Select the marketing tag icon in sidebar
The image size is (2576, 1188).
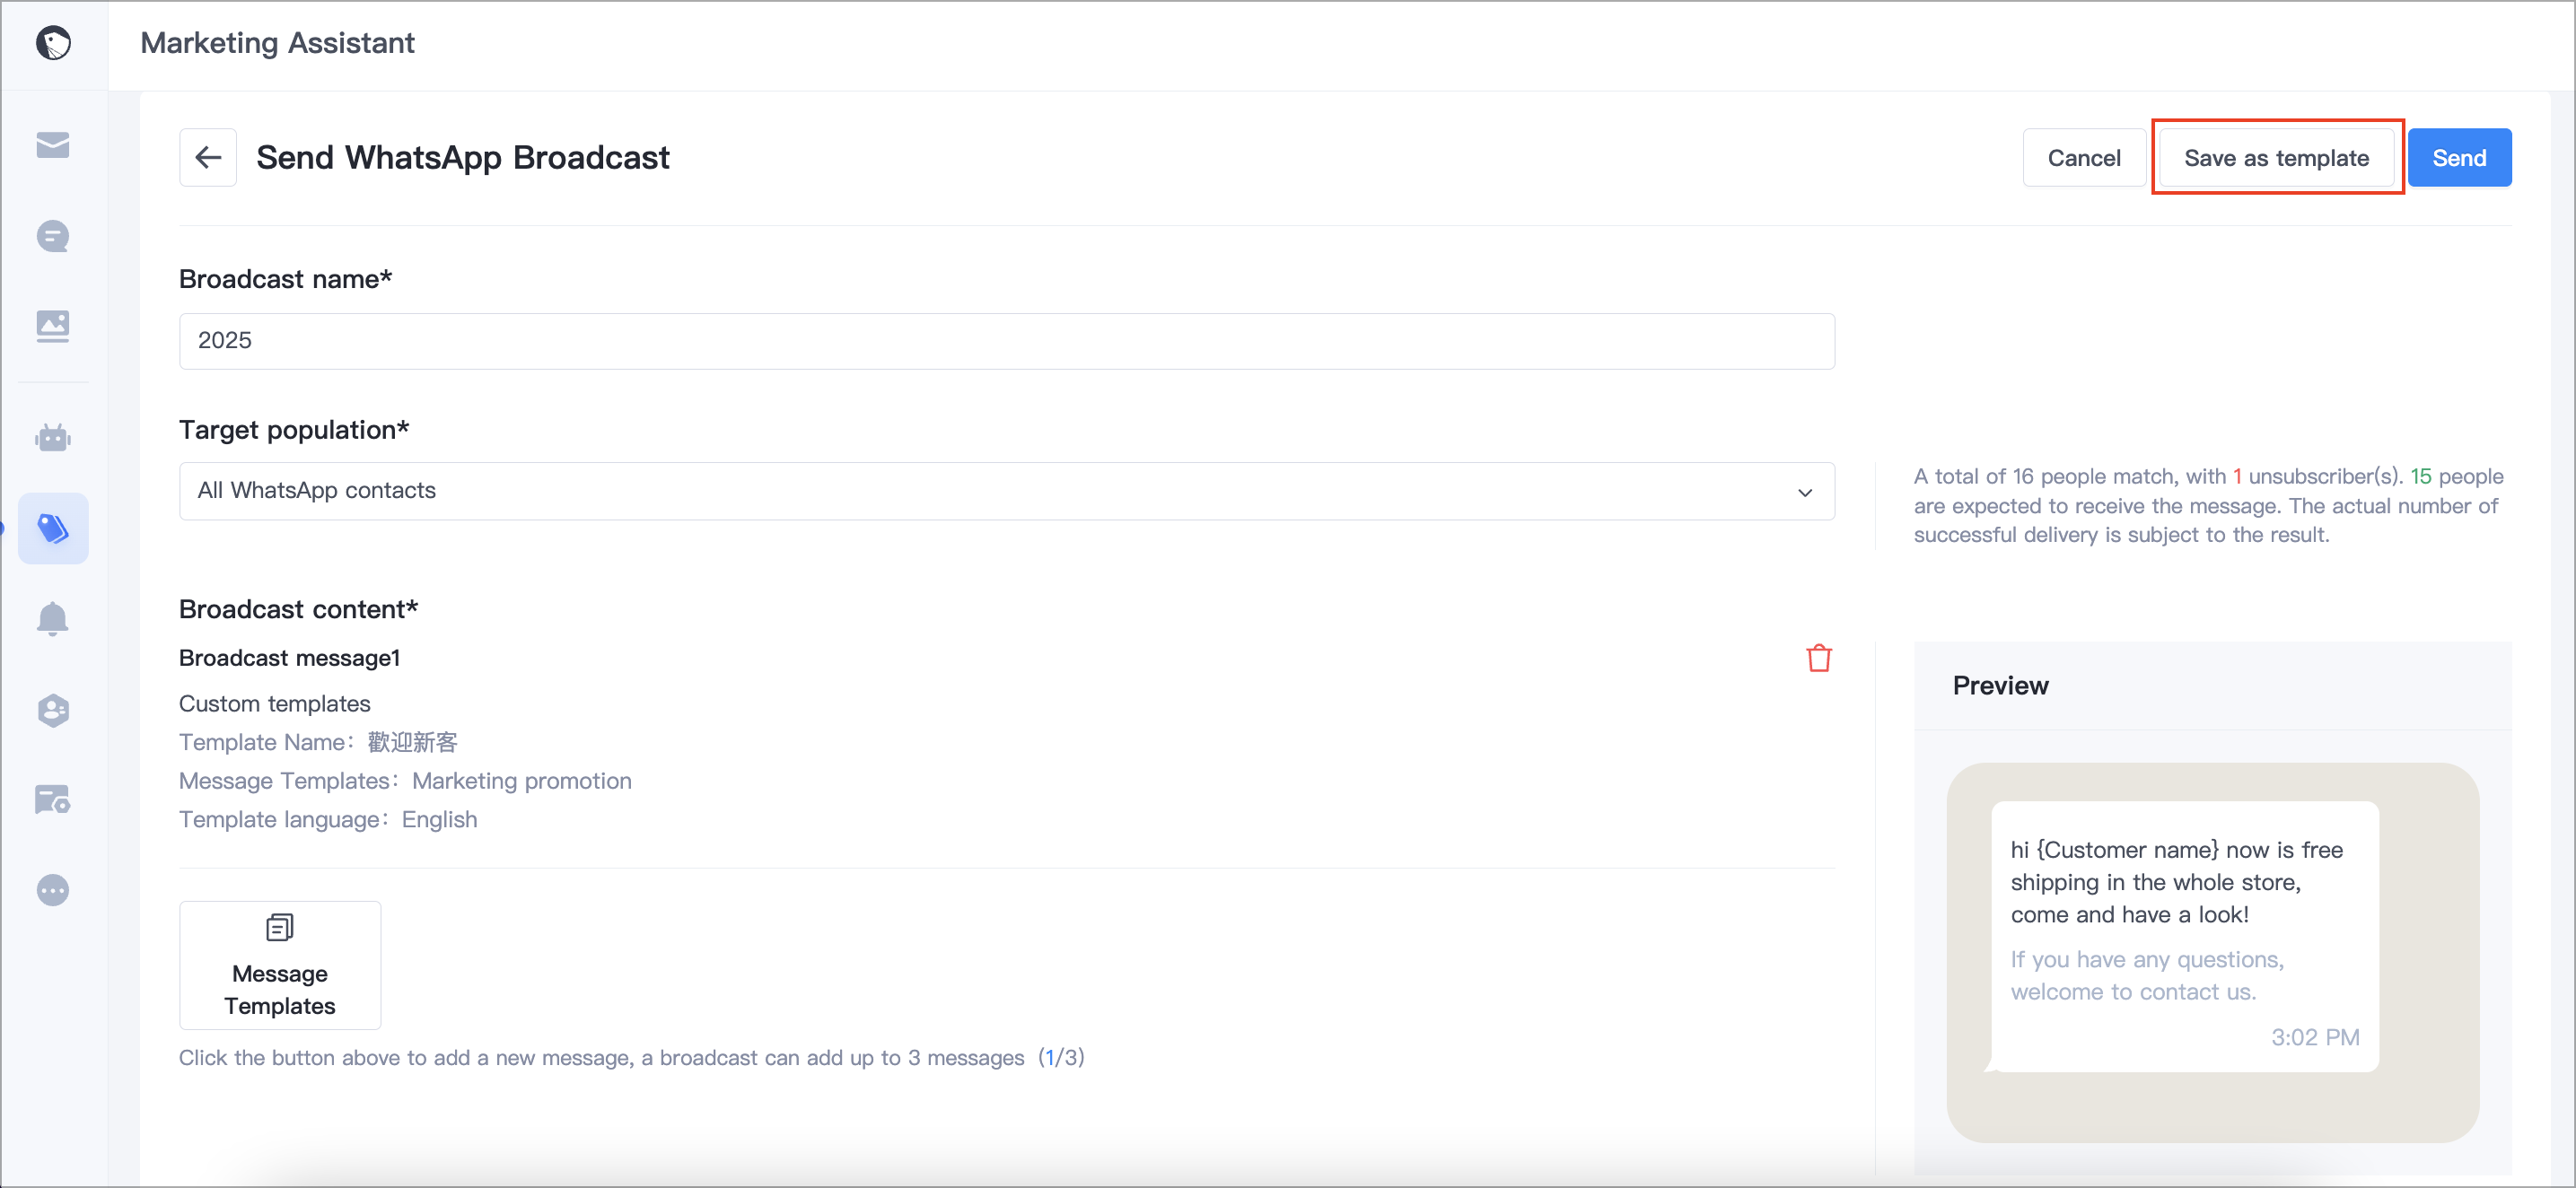pos(53,528)
